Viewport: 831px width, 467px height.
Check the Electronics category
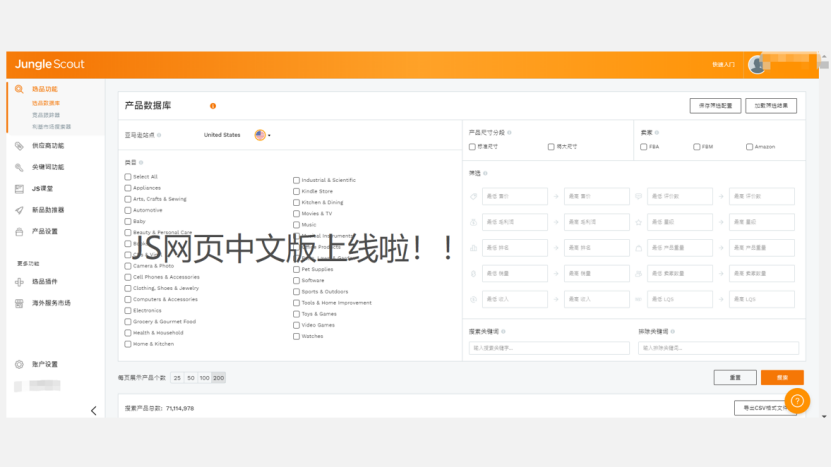point(128,311)
